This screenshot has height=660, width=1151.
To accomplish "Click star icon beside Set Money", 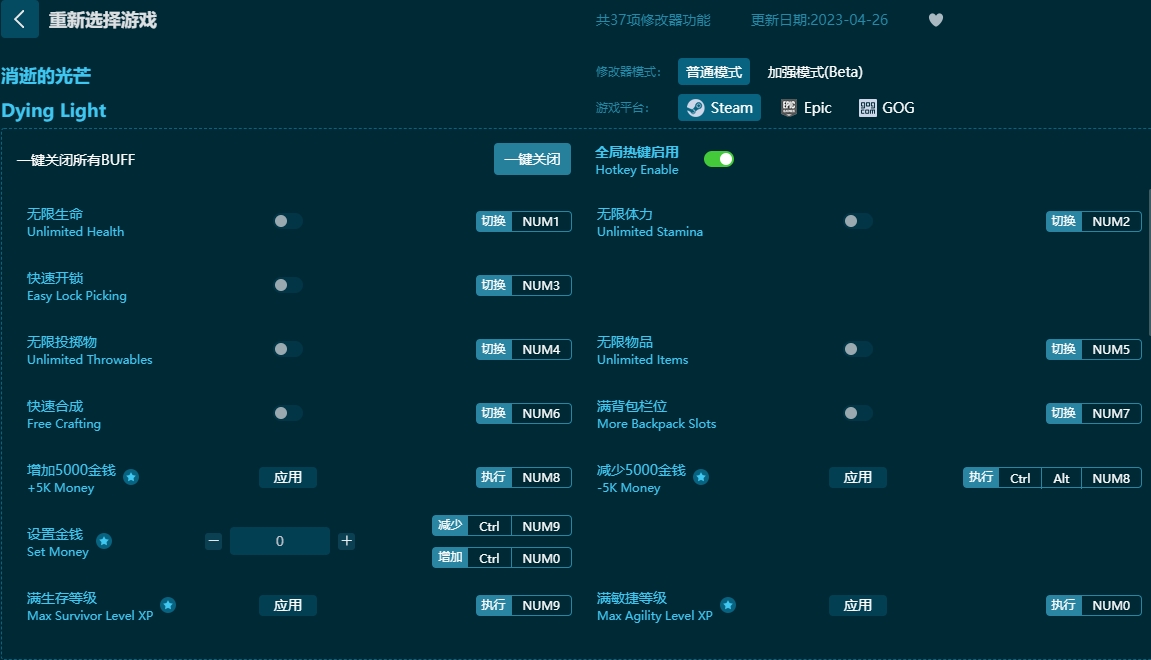I will [104, 542].
